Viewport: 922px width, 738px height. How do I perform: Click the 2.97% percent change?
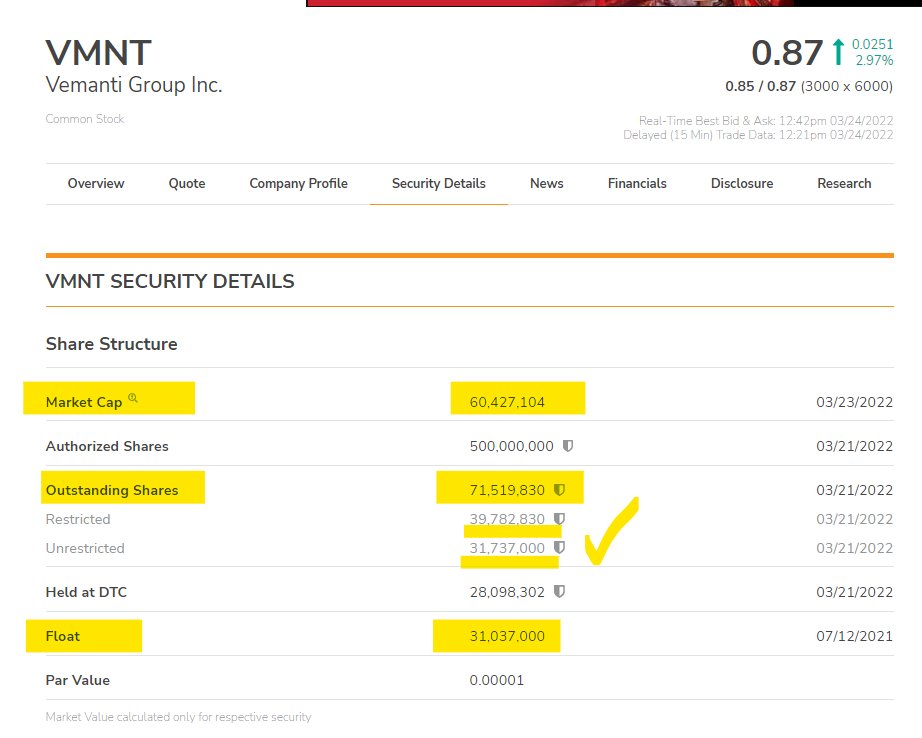(874, 60)
